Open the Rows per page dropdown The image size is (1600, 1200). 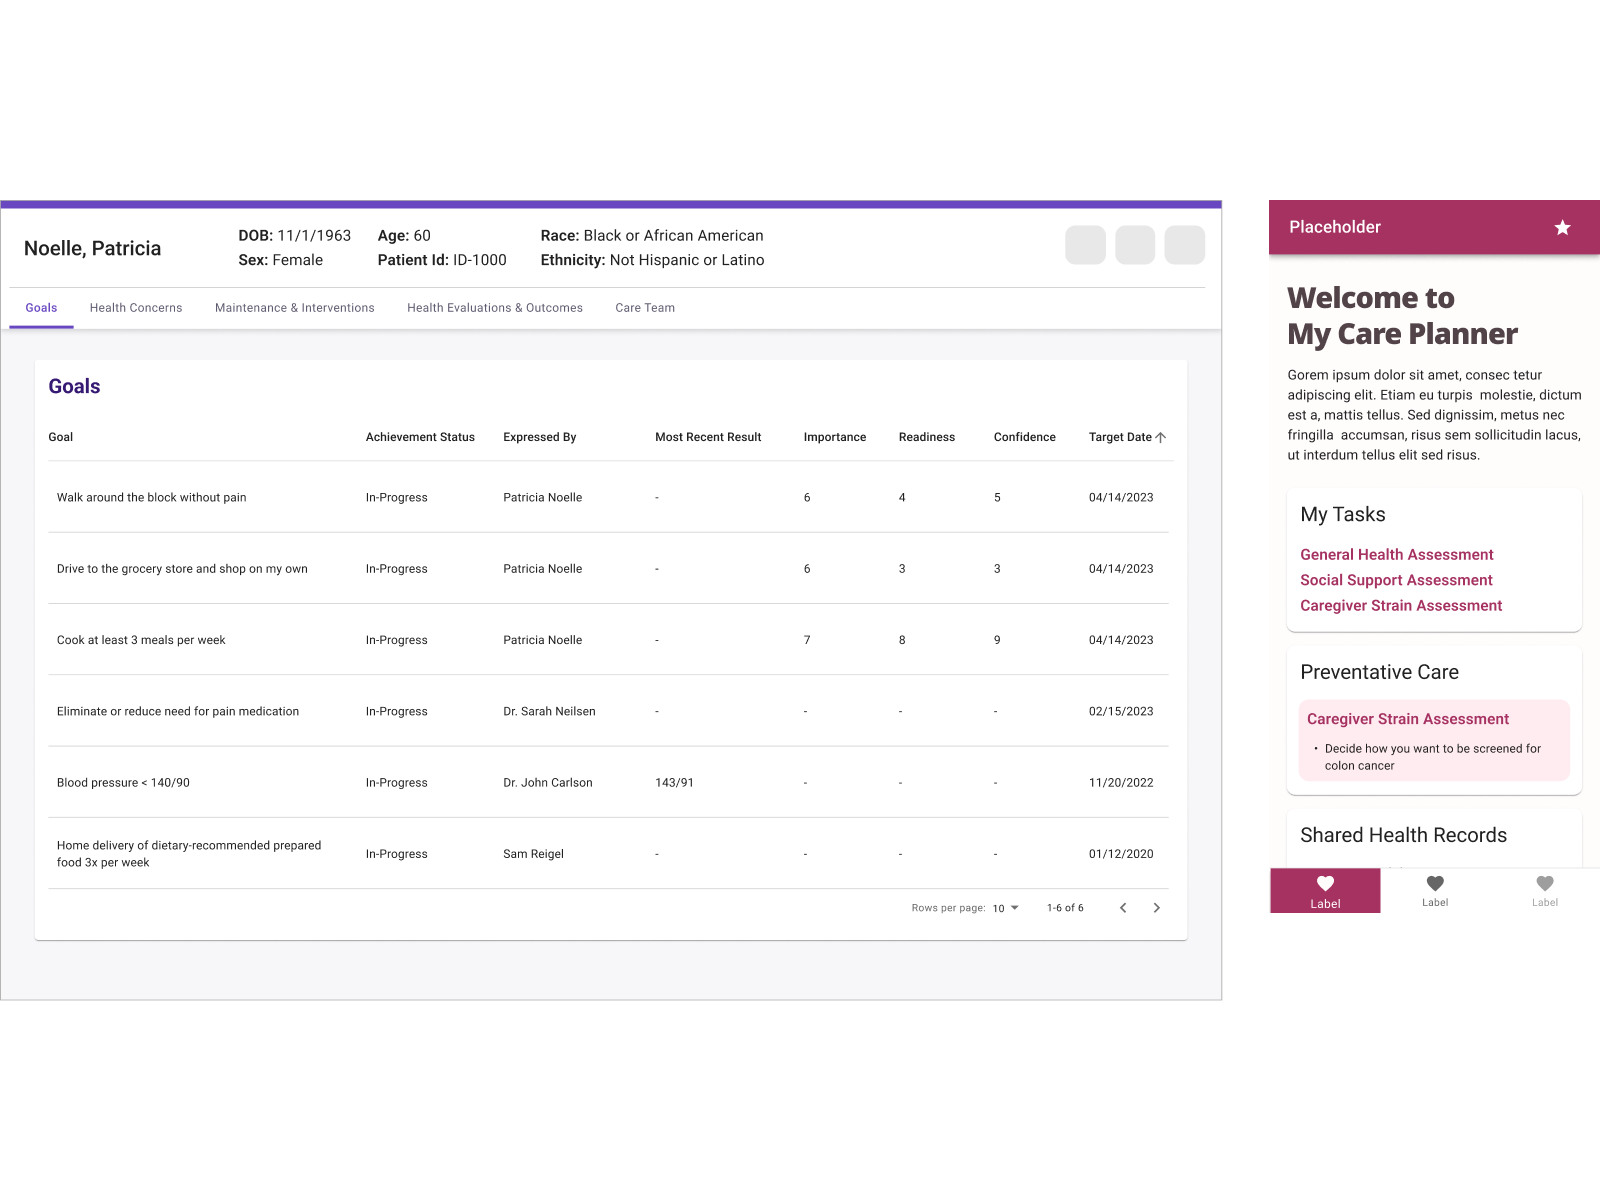1006,907
